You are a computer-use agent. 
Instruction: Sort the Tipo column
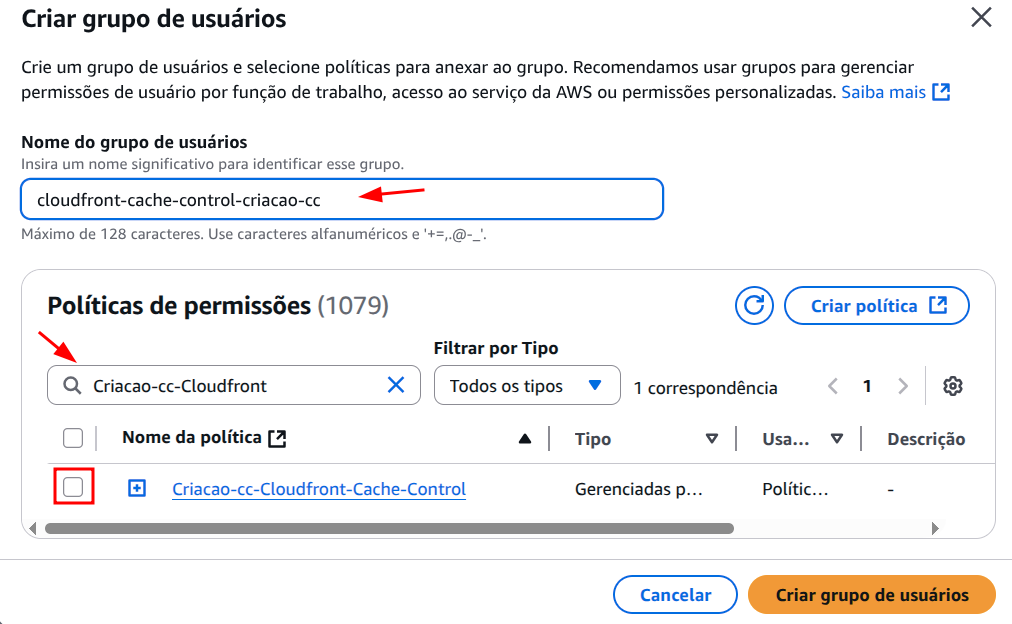pos(712,439)
